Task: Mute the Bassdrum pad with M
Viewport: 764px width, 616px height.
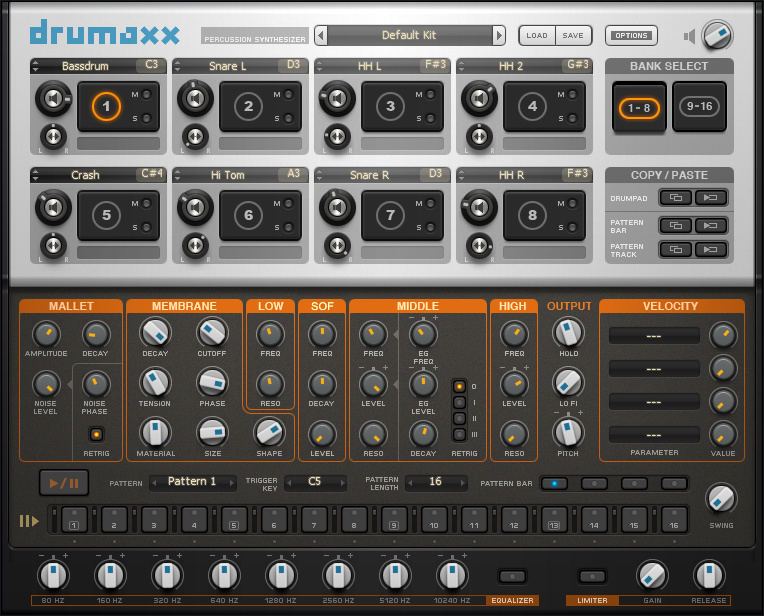Action: tap(146, 94)
